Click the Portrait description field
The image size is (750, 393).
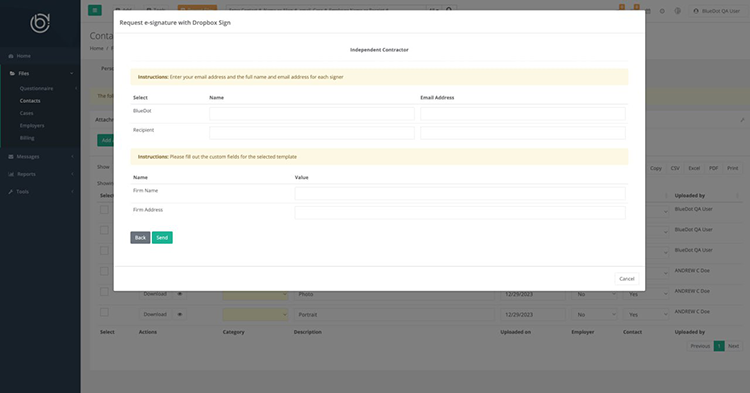pyautogui.click(x=394, y=315)
